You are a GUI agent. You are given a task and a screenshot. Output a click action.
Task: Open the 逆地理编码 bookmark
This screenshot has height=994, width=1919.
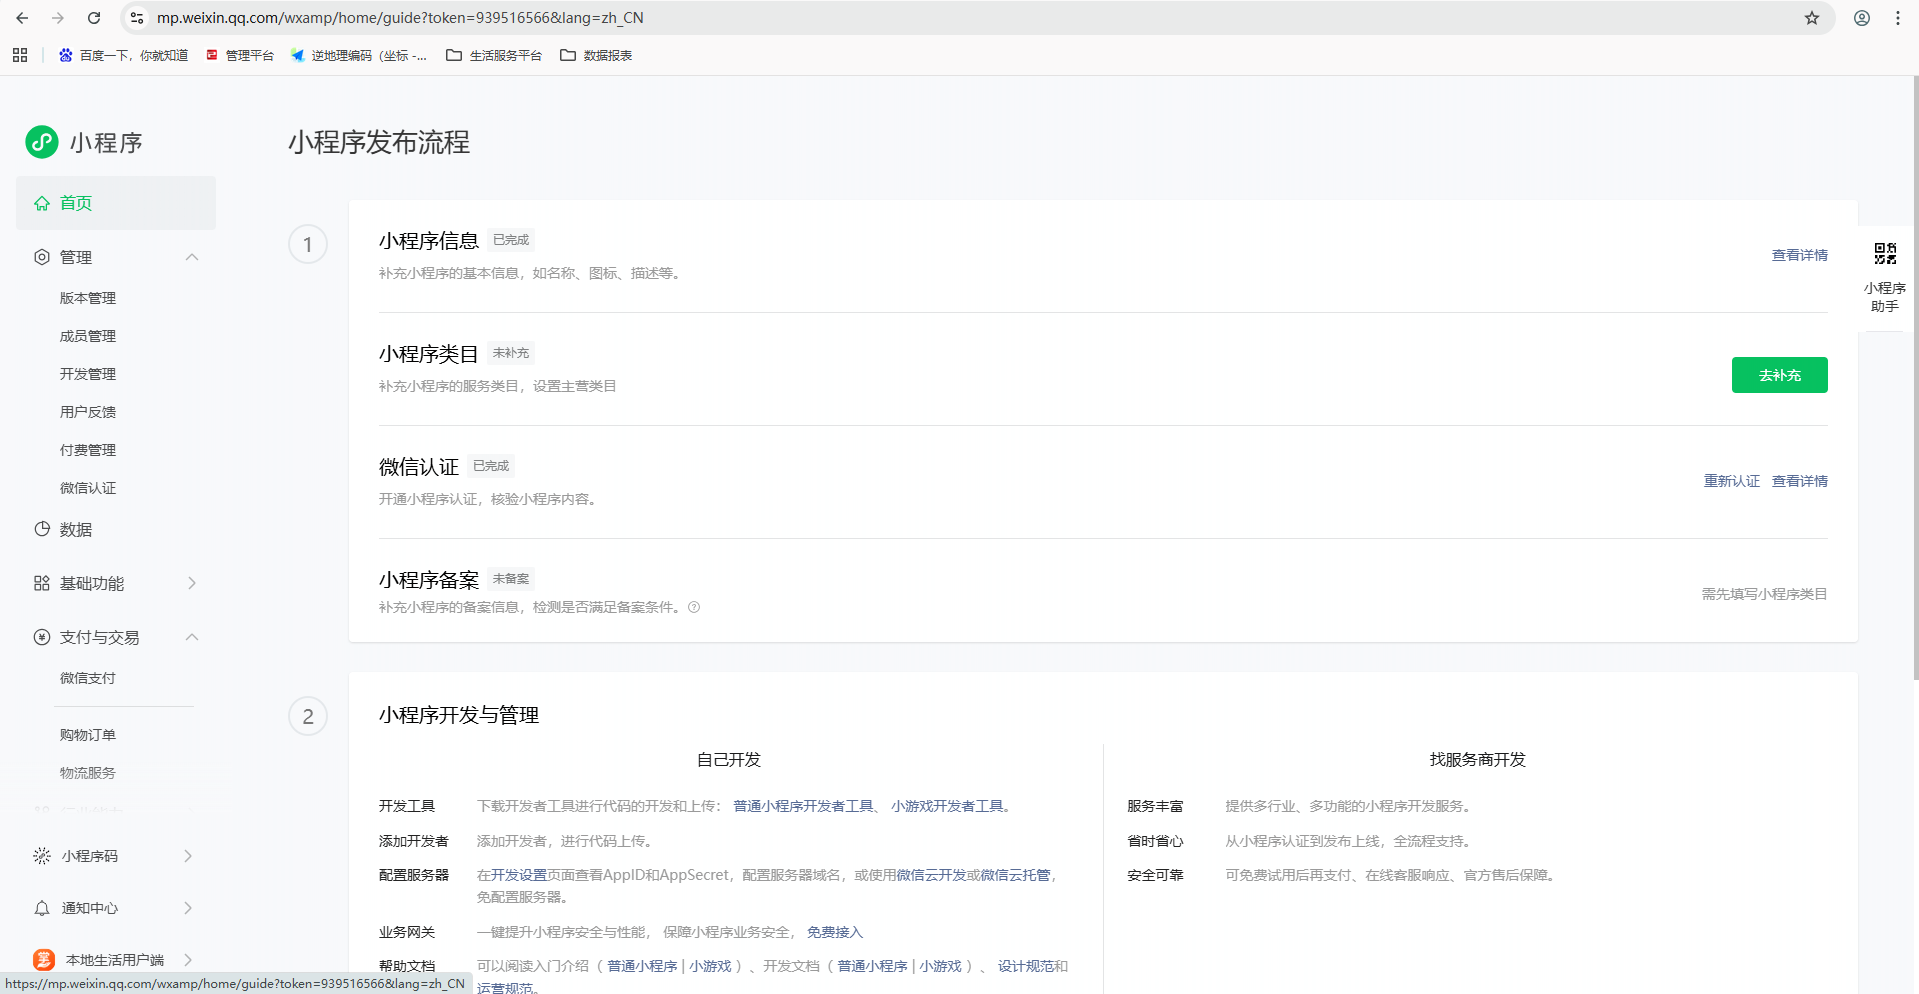359,55
